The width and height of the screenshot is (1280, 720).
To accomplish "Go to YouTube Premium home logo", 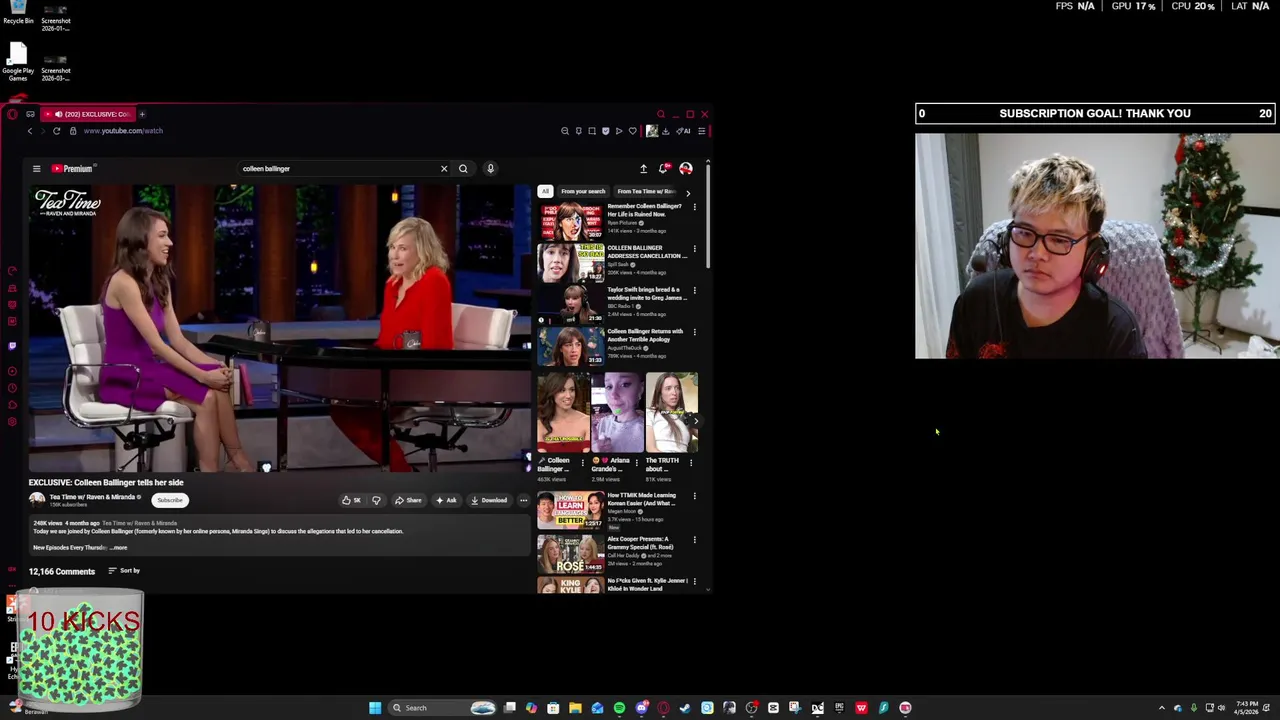I will (72, 169).
